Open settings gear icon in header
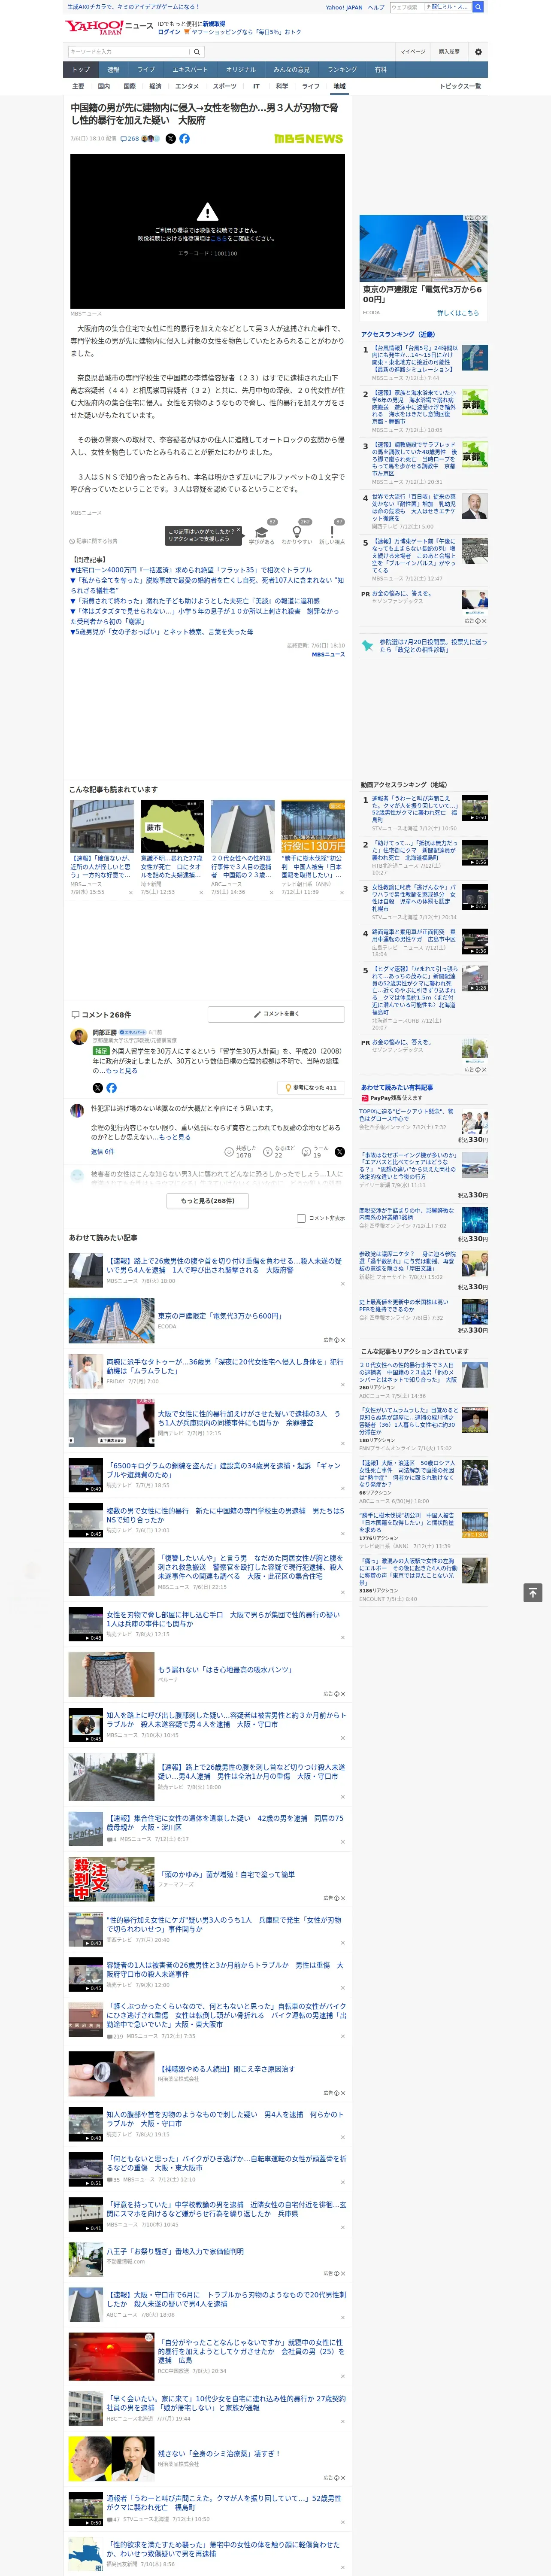 [x=478, y=52]
